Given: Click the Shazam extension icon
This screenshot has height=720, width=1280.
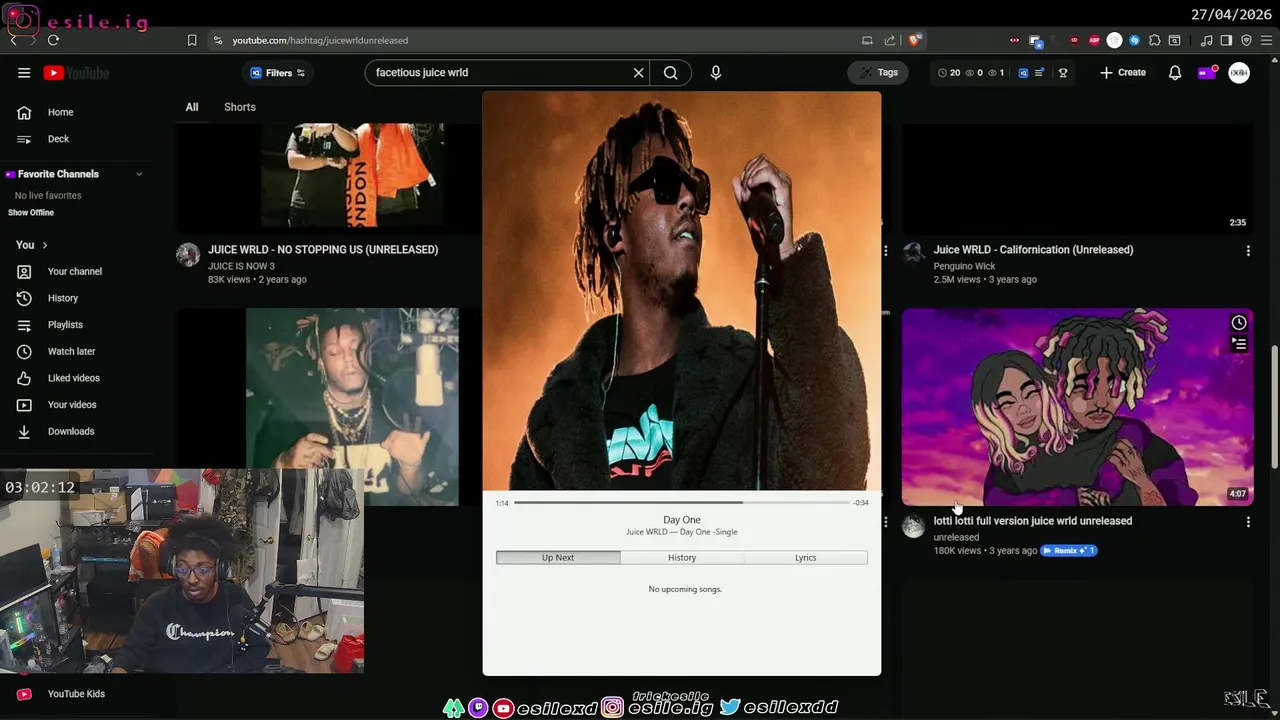Looking at the screenshot, I should 1134,40.
